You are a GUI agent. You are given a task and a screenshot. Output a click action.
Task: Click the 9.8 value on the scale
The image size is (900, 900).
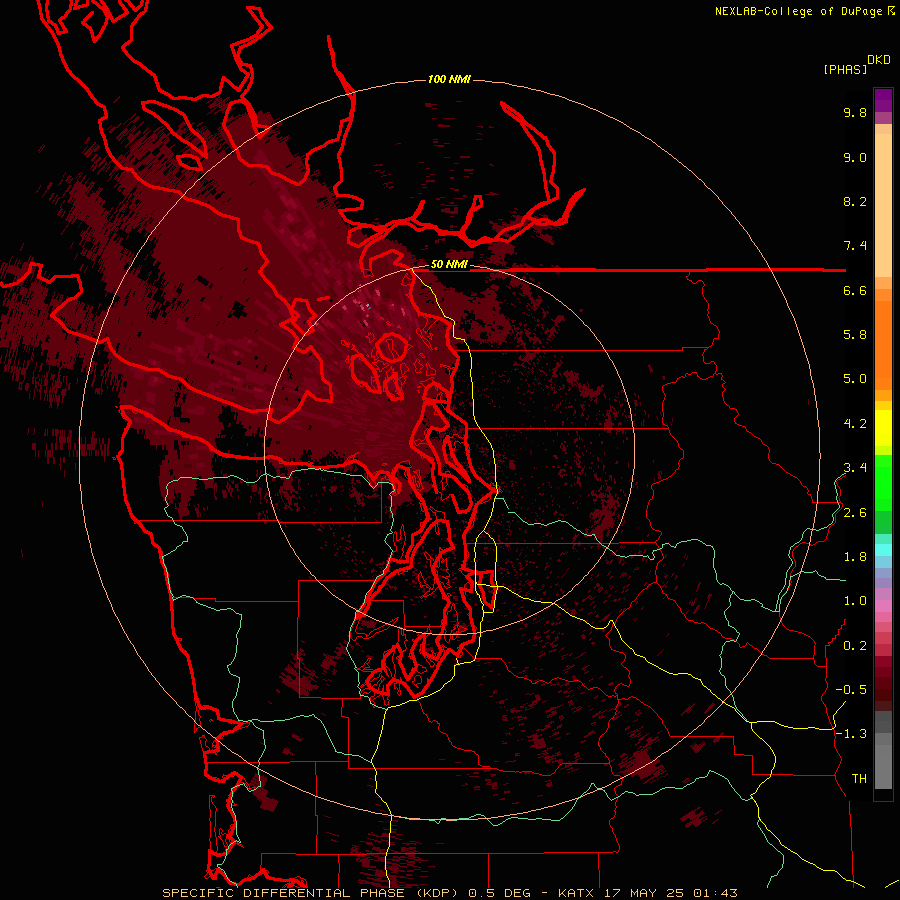click(x=855, y=112)
